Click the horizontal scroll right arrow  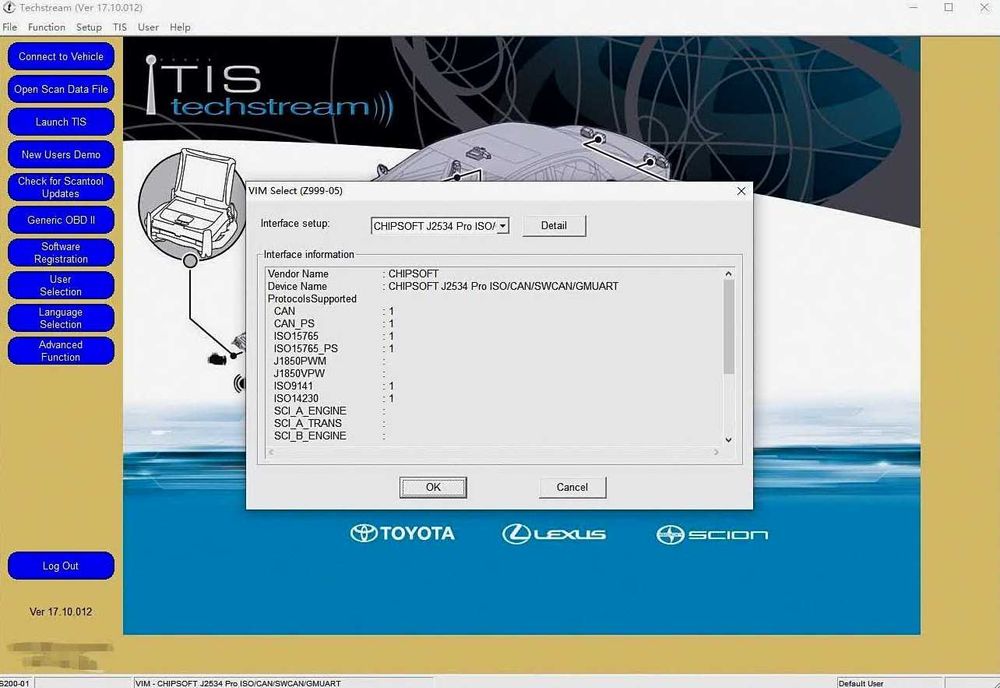pos(716,452)
